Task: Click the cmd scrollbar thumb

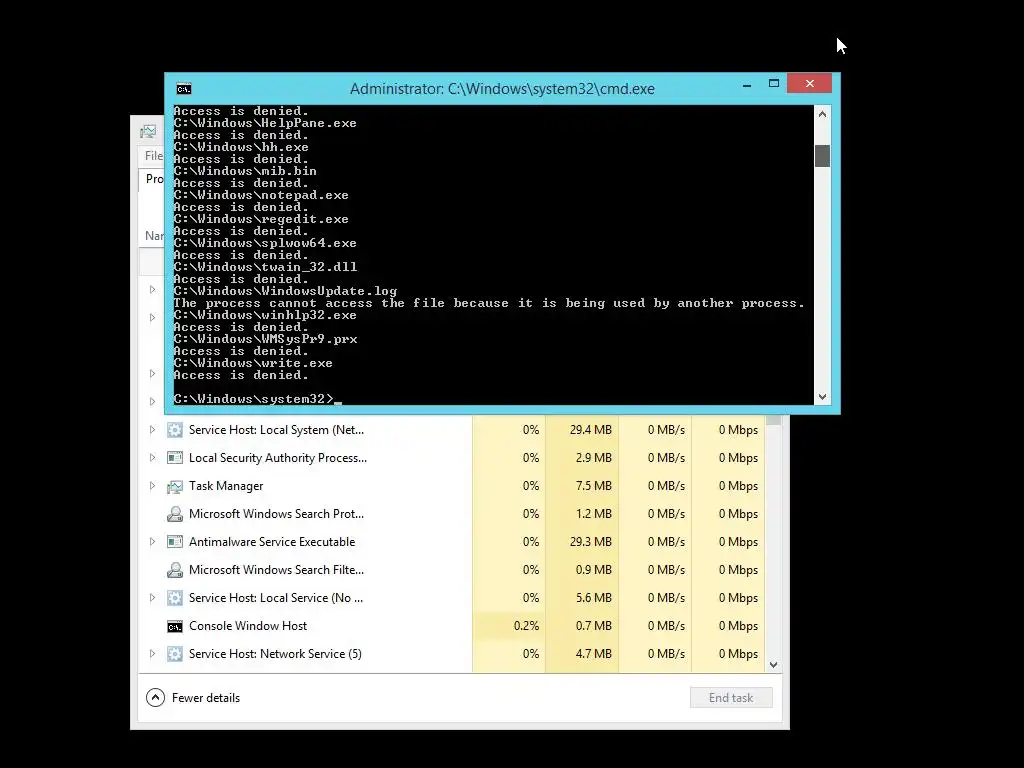Action: (x=822, y=156)
